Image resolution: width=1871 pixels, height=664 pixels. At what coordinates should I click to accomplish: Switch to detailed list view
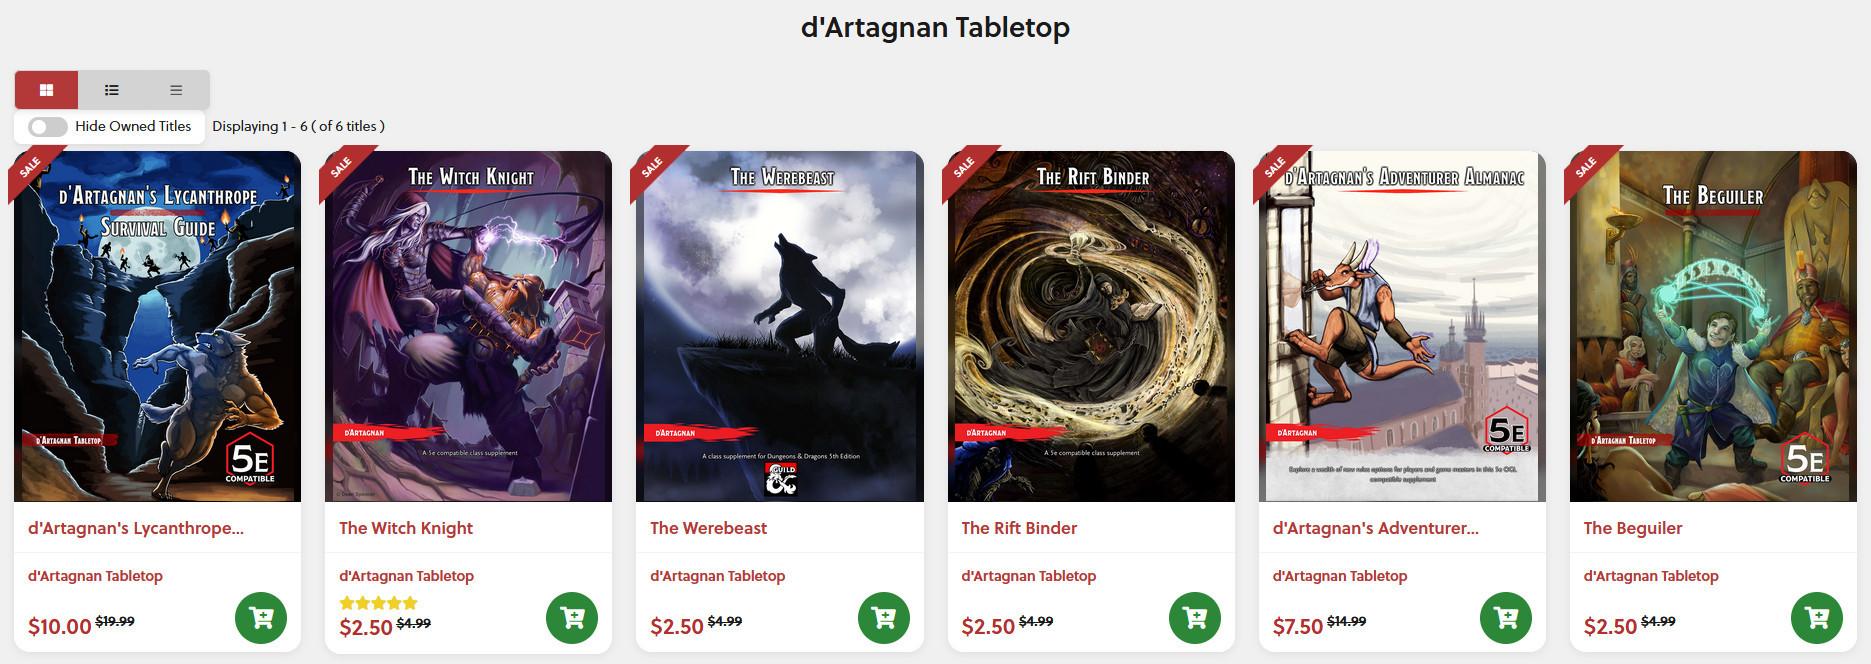point(112,90)
